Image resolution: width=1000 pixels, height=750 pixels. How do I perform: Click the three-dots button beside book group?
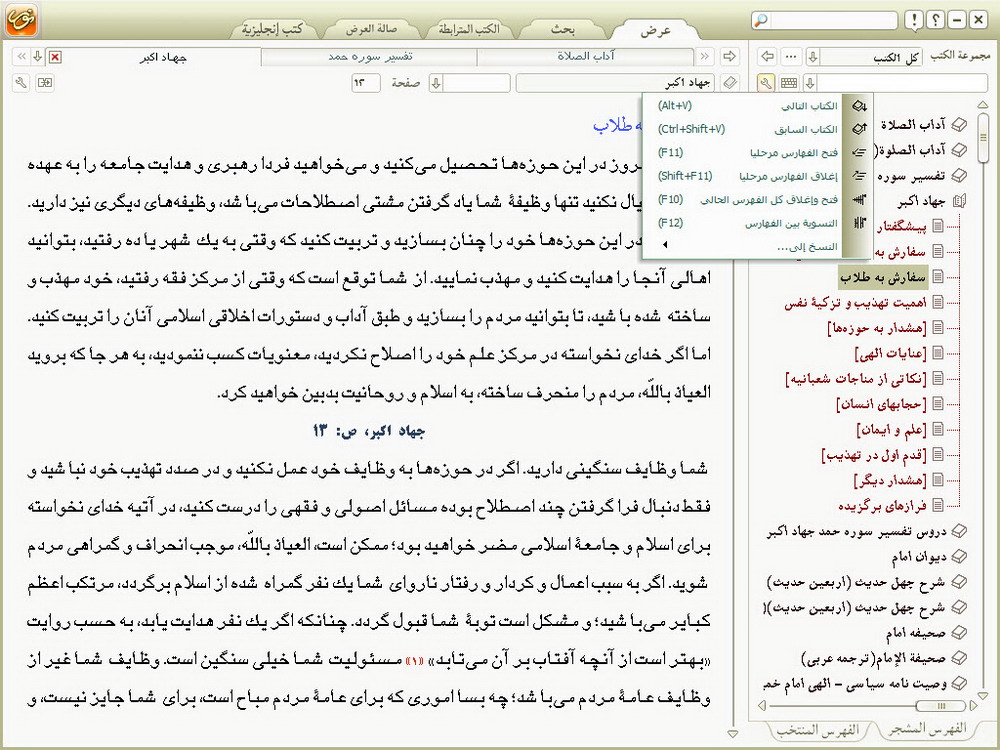point(791,57)
